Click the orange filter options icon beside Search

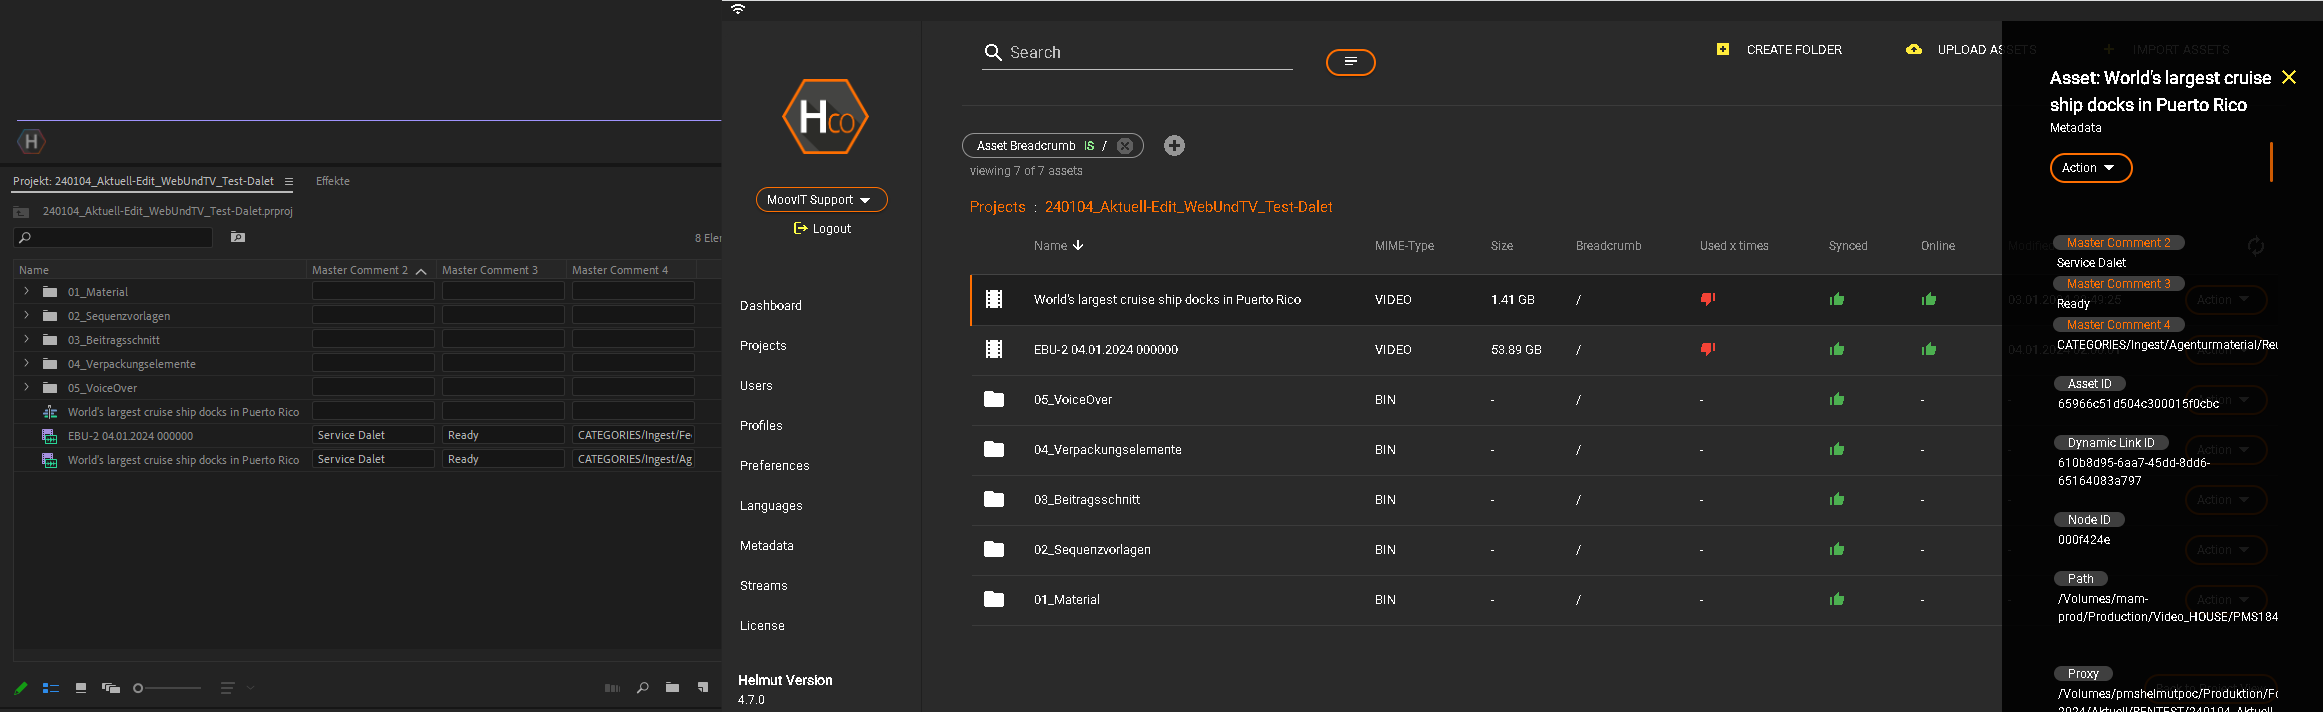coord(1350,62)
